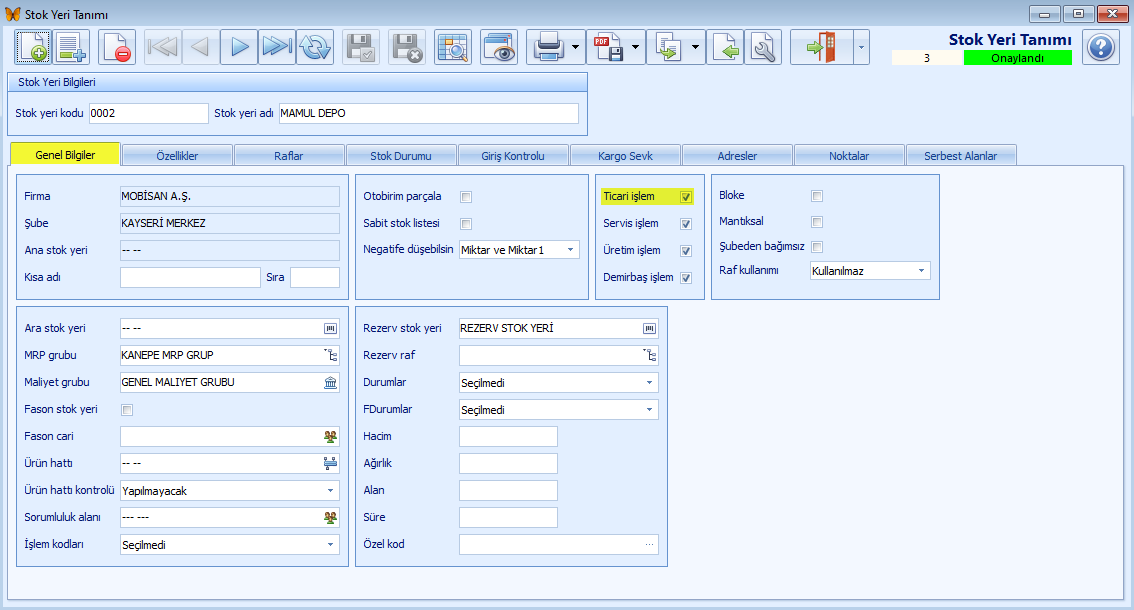Open help with the question mark icon
Screen dimensions: 1134x610
[1101, 47]
